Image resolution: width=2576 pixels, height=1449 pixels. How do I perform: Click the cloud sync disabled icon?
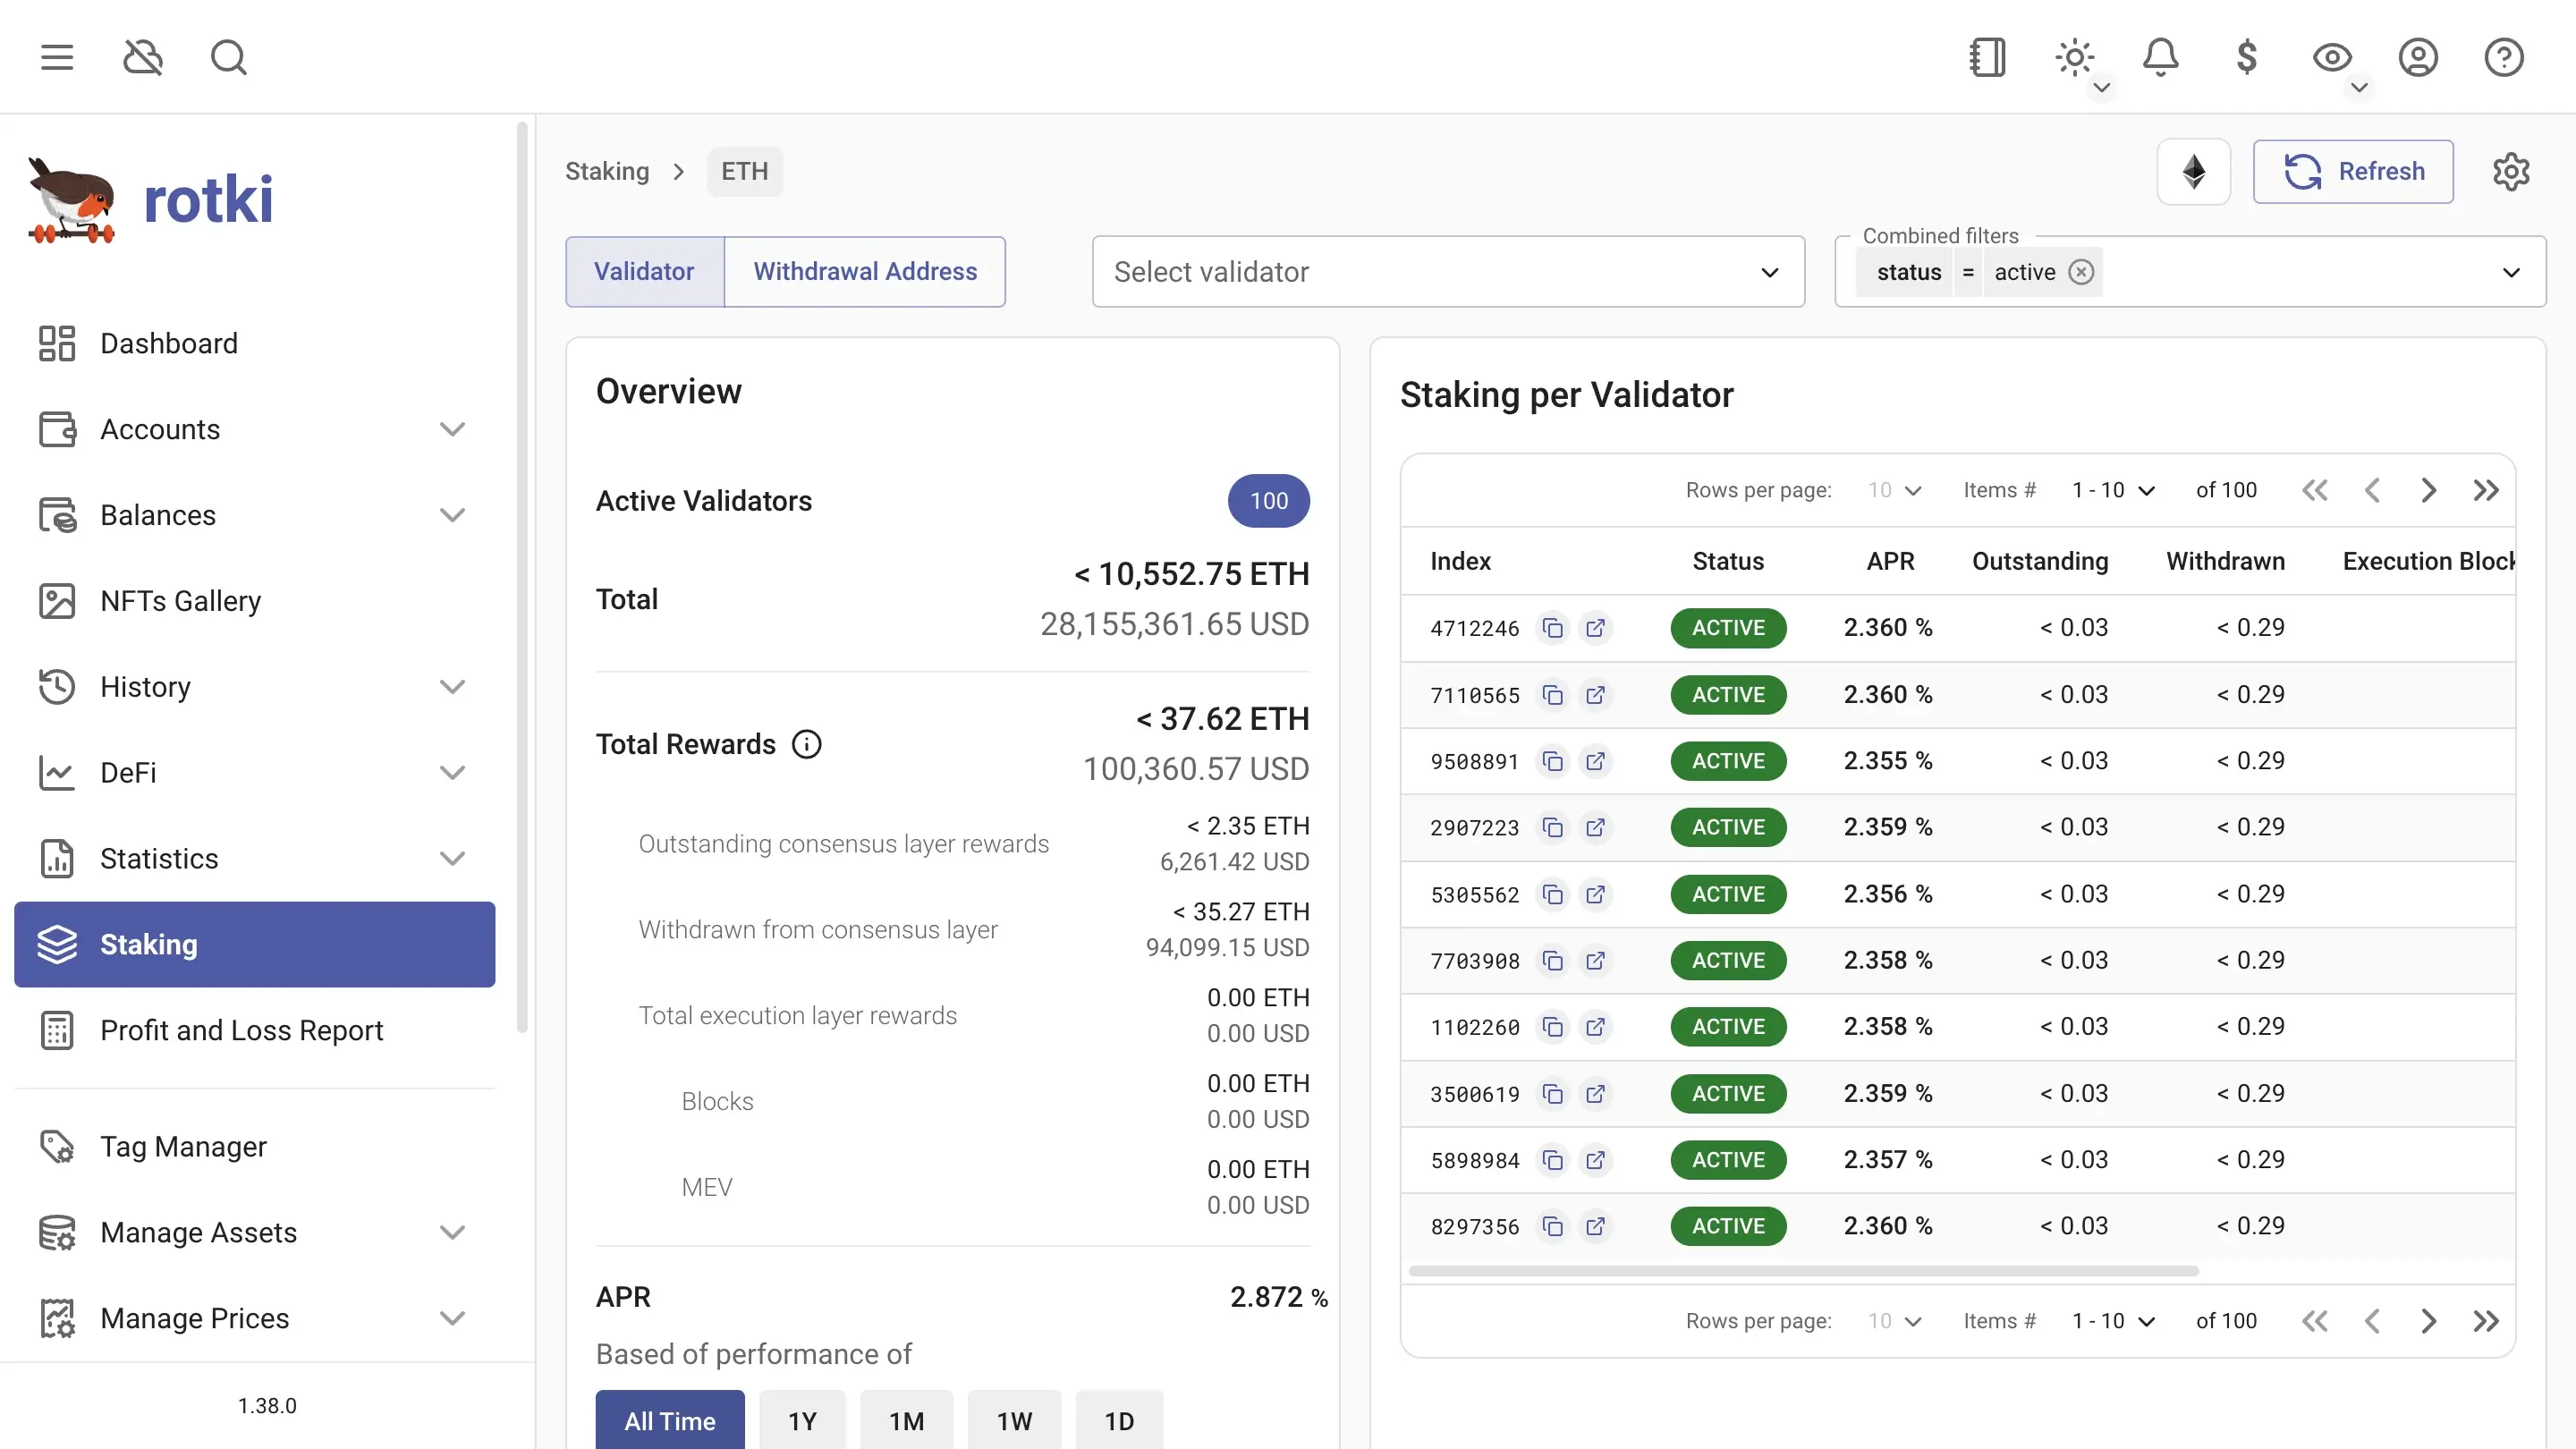(143, 57)
